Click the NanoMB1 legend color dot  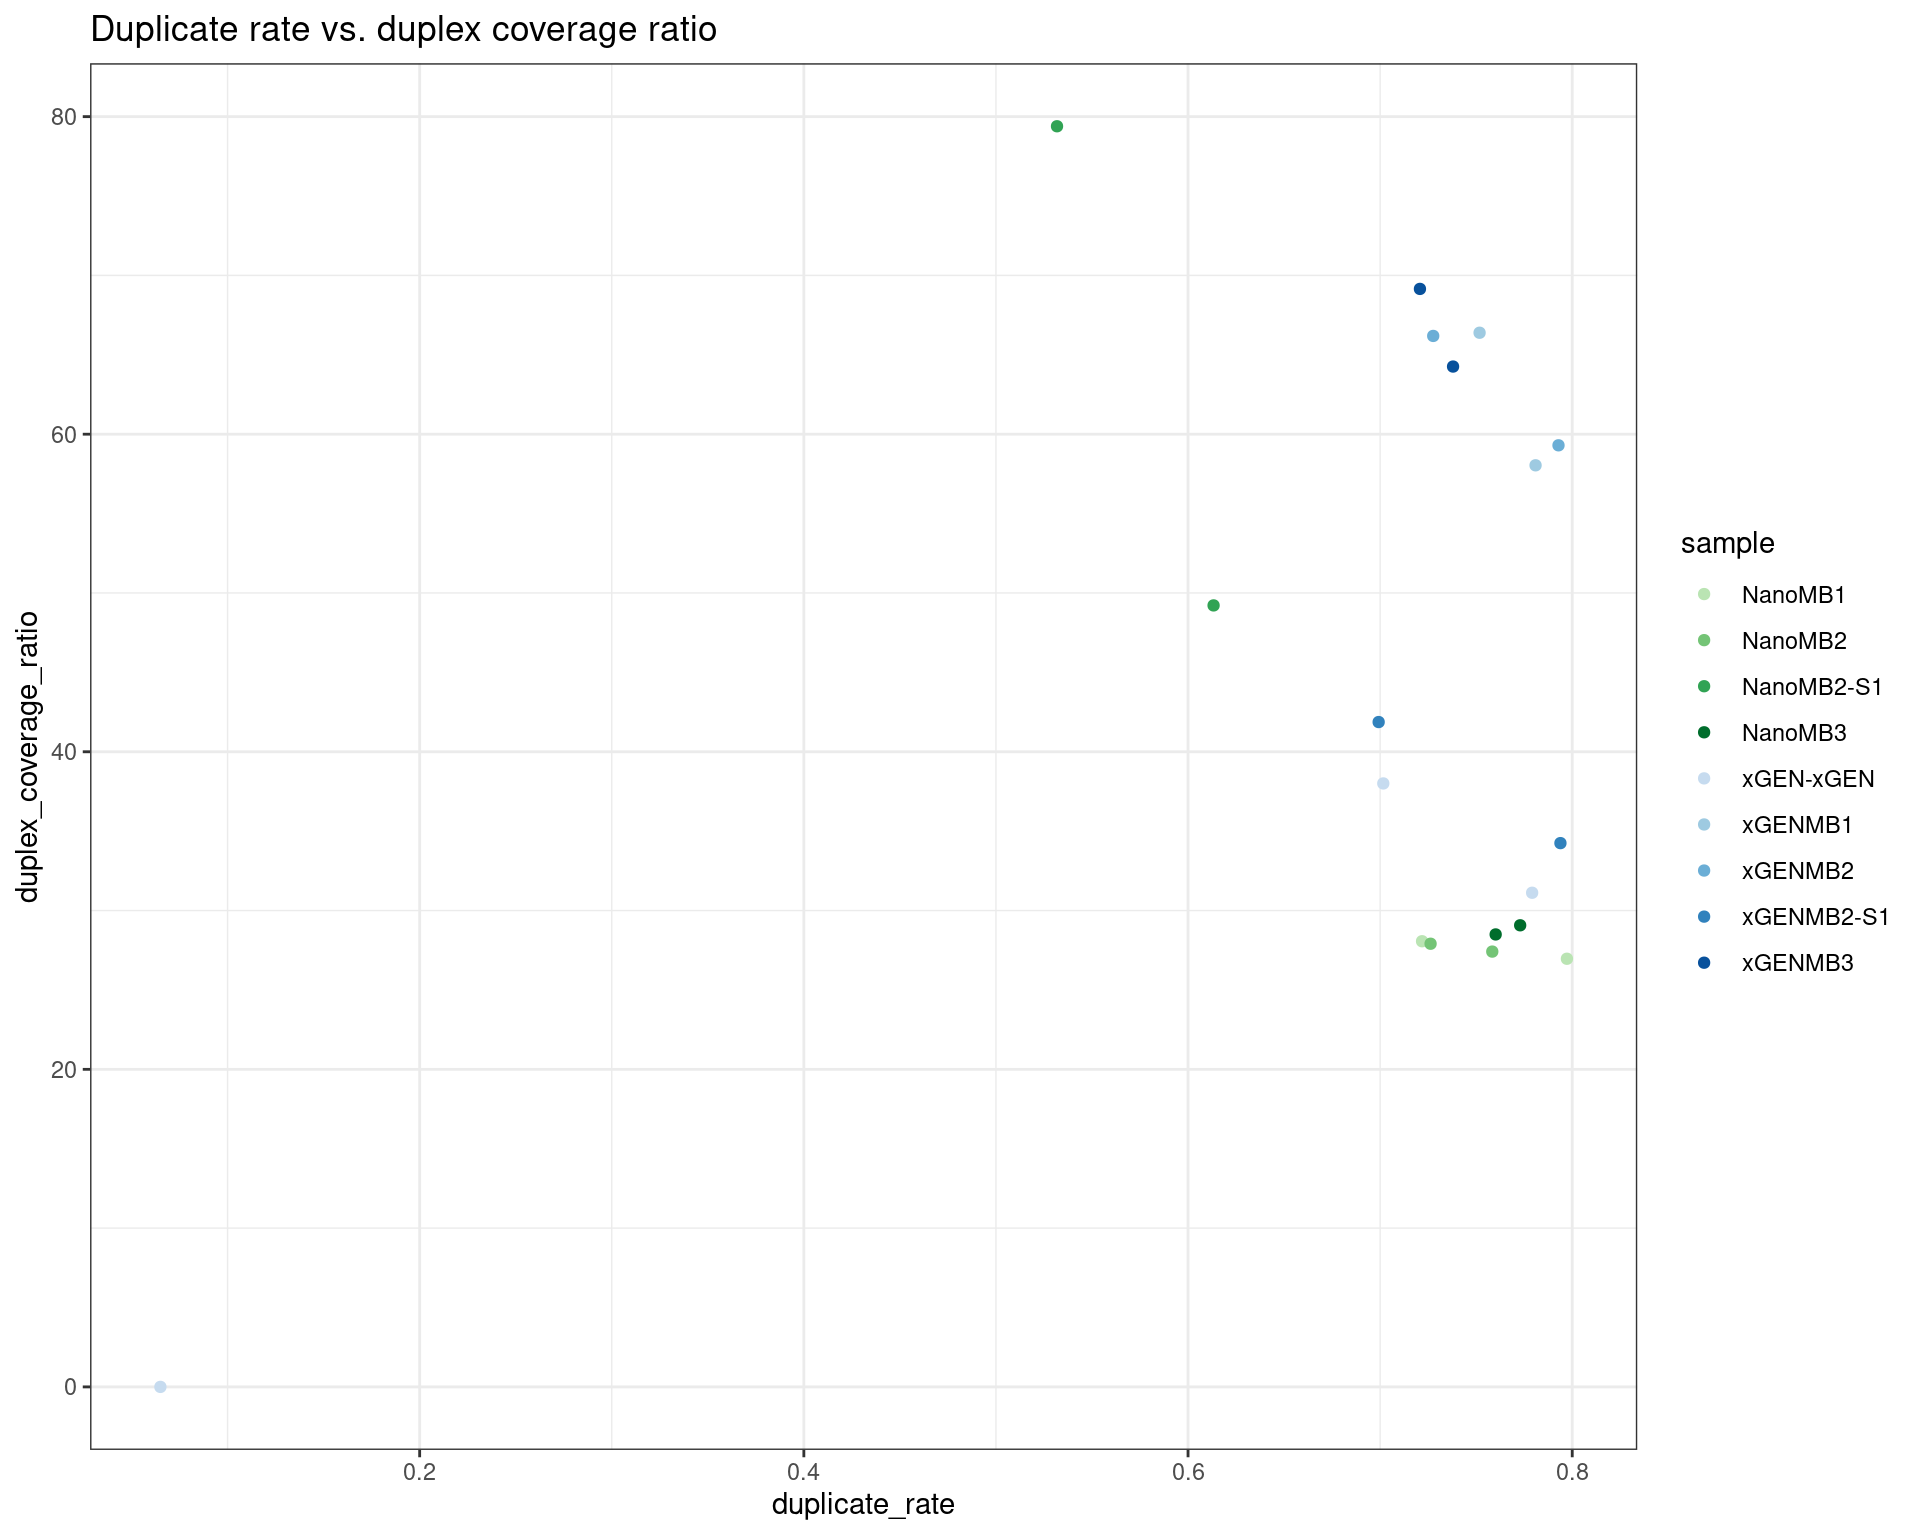pos(1704,595)
